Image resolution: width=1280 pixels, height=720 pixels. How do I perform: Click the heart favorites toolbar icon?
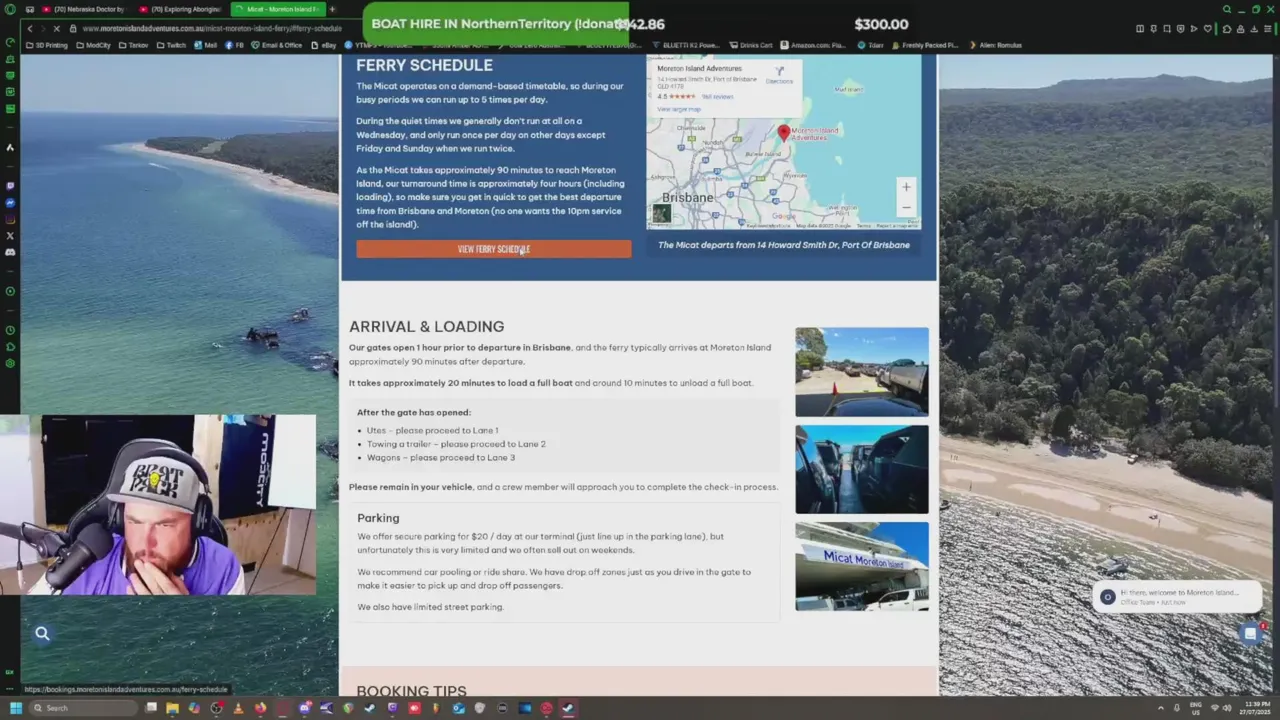click(x=1206, y=29)
